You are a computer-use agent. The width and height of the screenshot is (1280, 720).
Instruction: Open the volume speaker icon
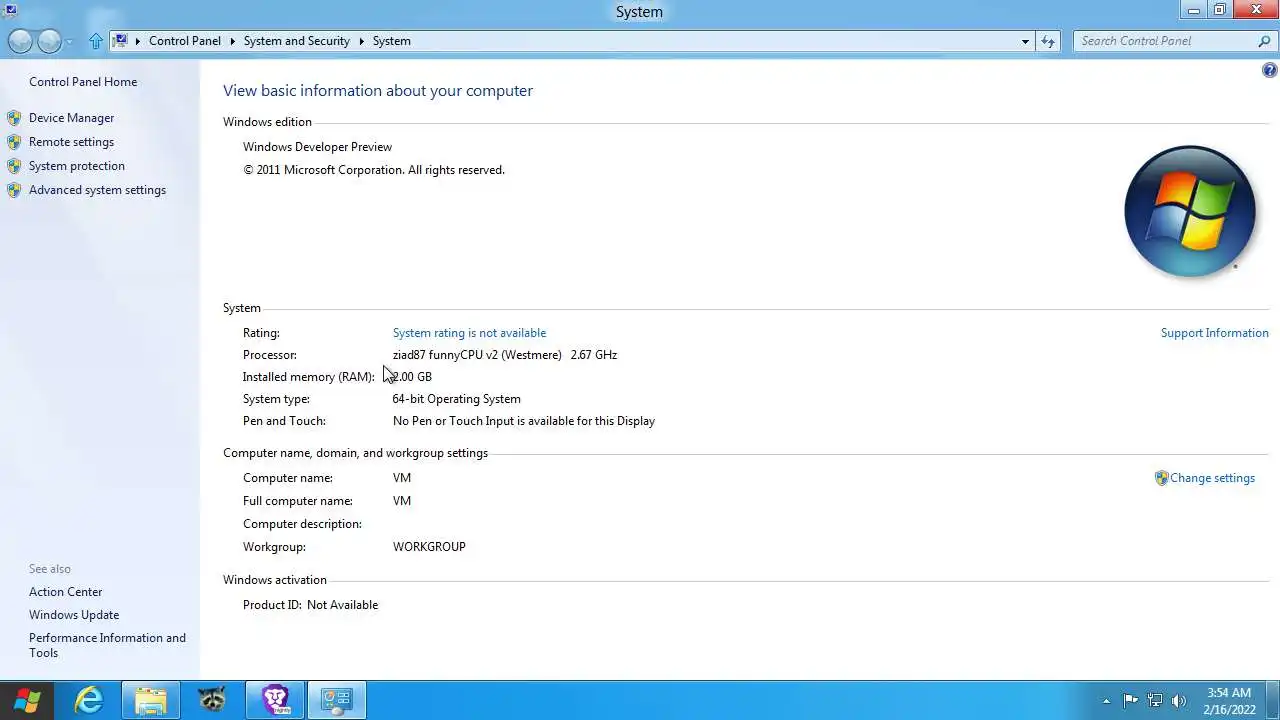(1179, 700)
